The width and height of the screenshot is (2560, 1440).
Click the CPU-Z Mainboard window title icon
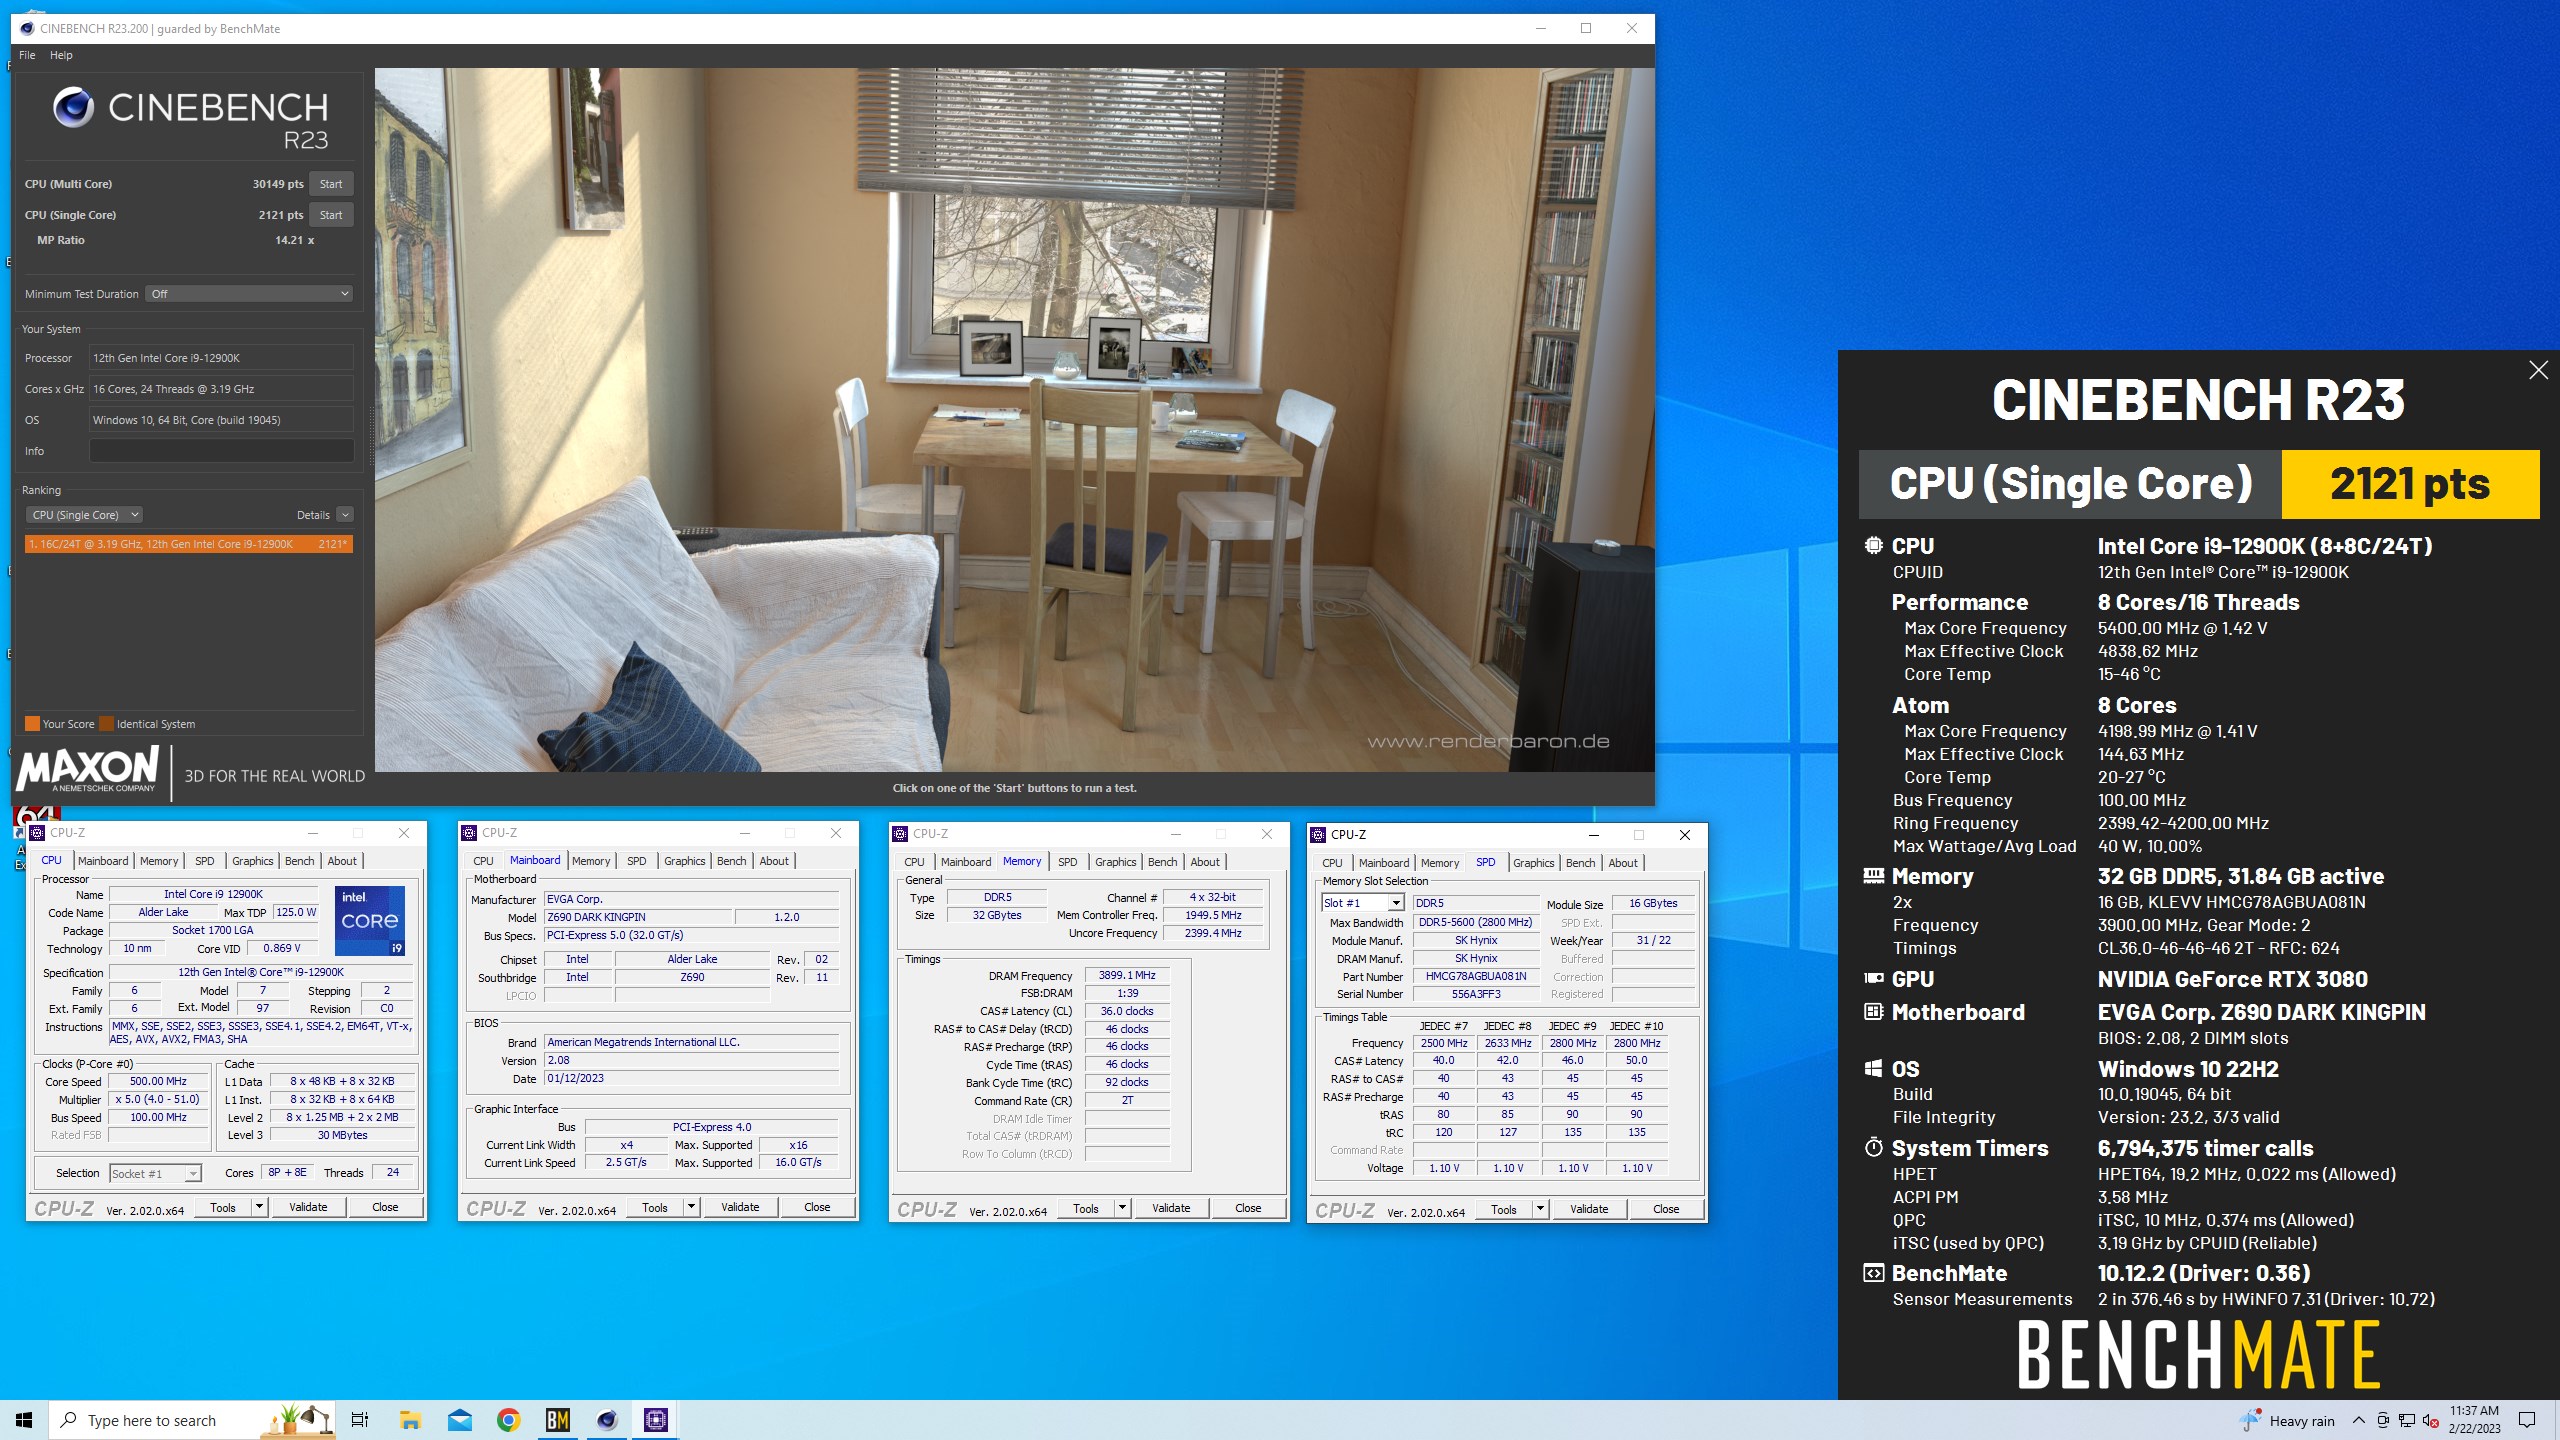[x=469, y=833]
